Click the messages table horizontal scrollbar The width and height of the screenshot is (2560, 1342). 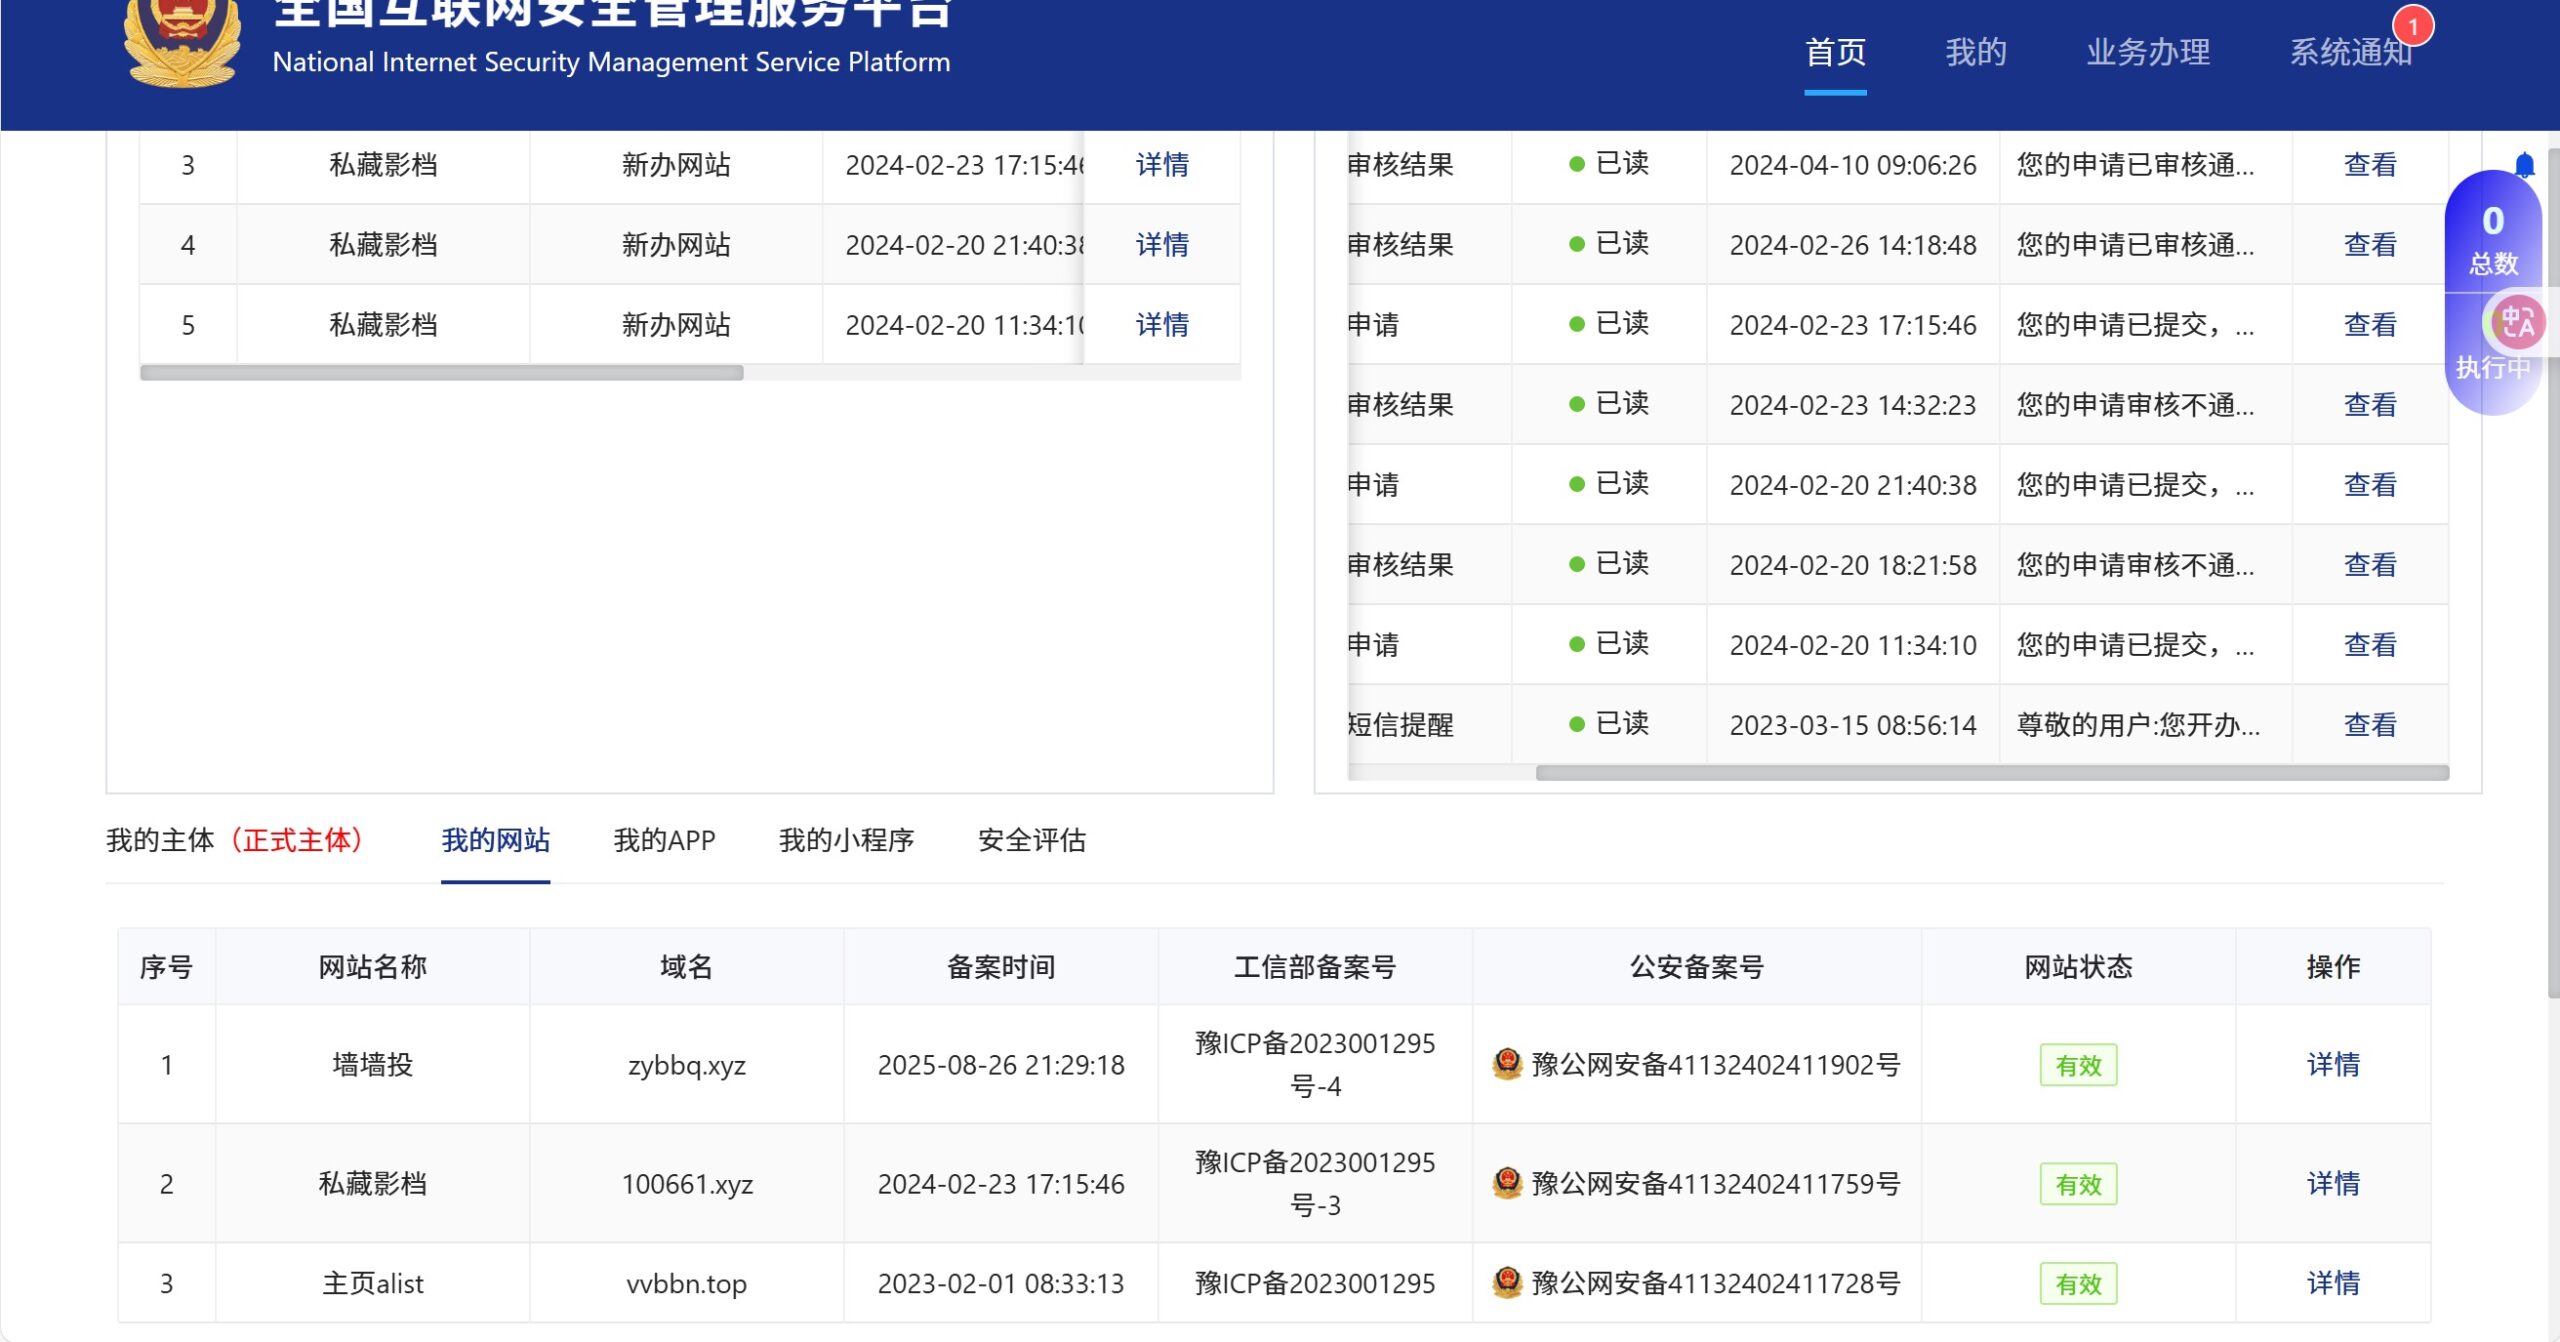[1990, 773]
